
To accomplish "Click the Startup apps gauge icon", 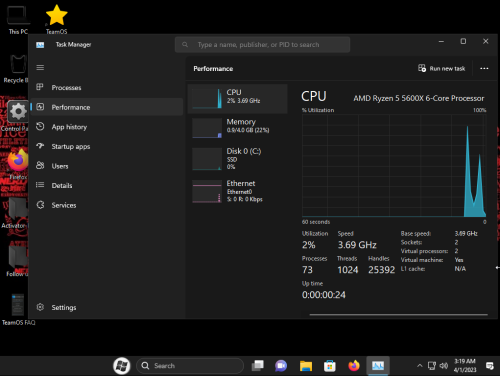I will [x=40, y=146].
